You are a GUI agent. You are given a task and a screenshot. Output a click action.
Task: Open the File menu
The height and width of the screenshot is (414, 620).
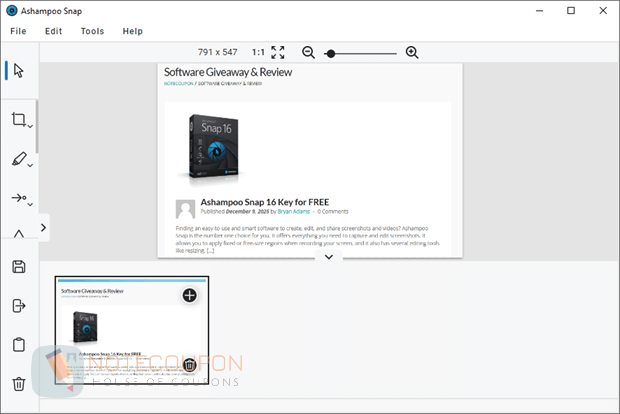tap(18, 31)
